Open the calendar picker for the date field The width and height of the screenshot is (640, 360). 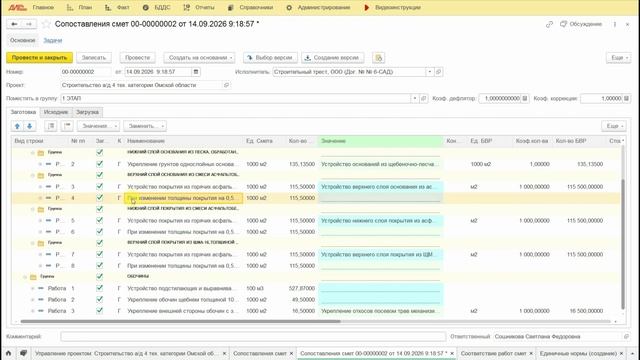tap(196, 72)
